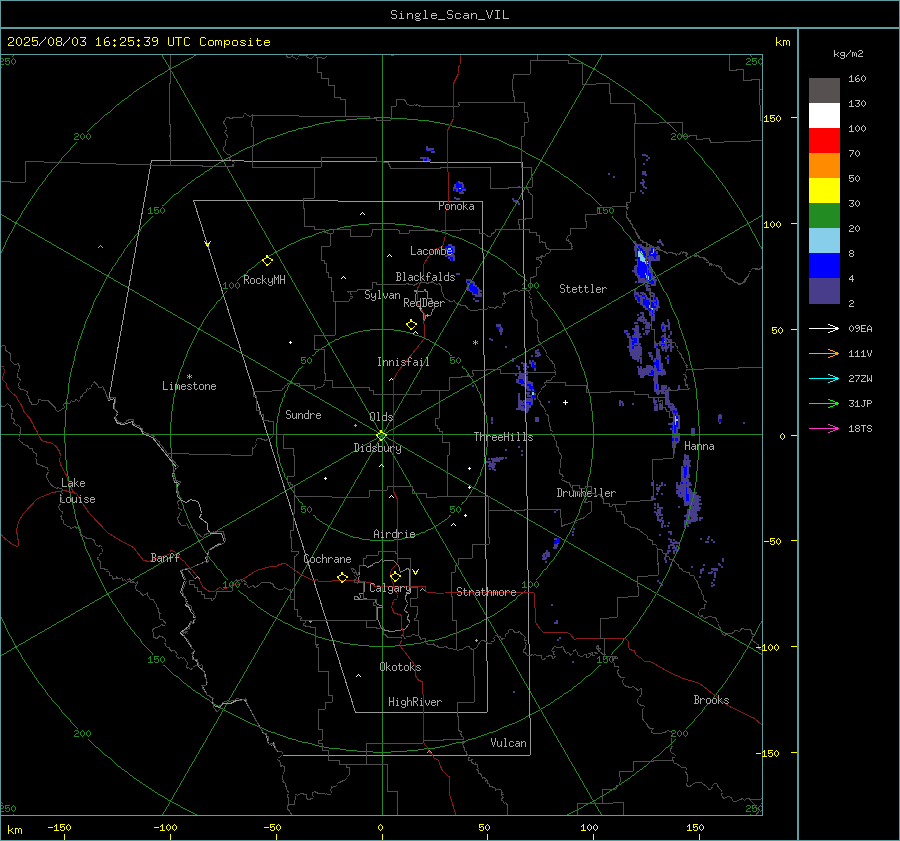This screenshot has width=900, height=841.
Task: Pick the blue 4-8 color swatch
Action: tap(824, 266)
